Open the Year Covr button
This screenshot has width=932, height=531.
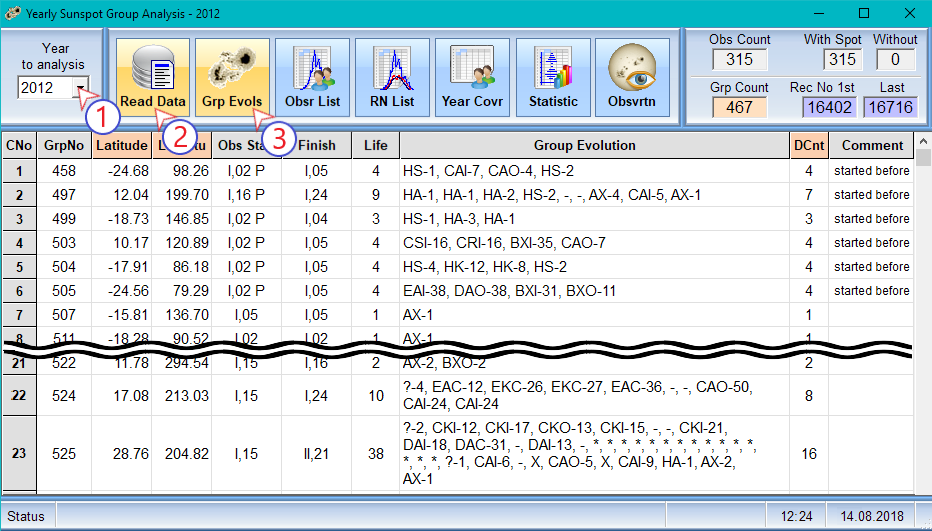tap(473, 77)
